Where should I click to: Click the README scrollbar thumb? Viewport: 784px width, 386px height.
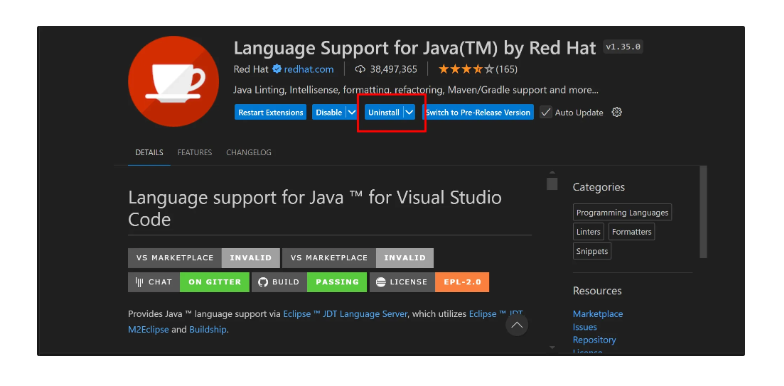click(552, 184)
